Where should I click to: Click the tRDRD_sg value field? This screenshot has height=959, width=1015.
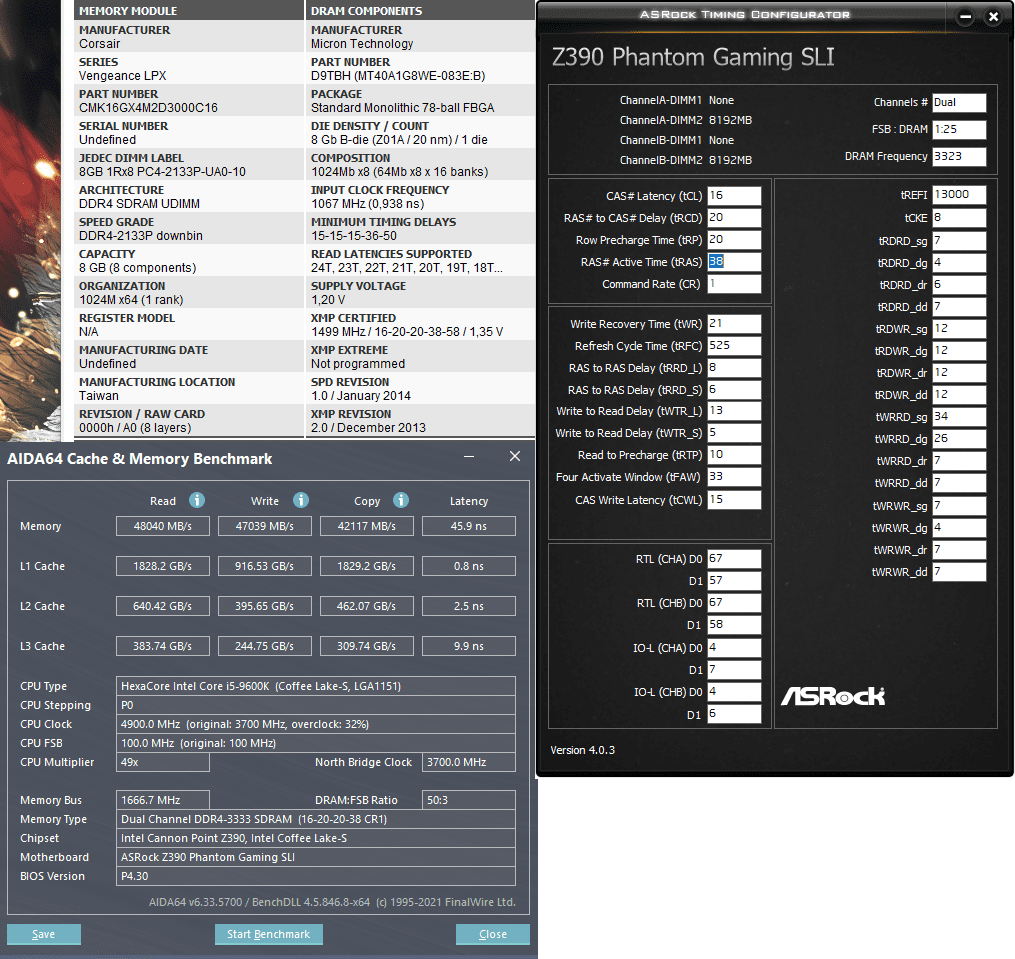click(959, 241)
